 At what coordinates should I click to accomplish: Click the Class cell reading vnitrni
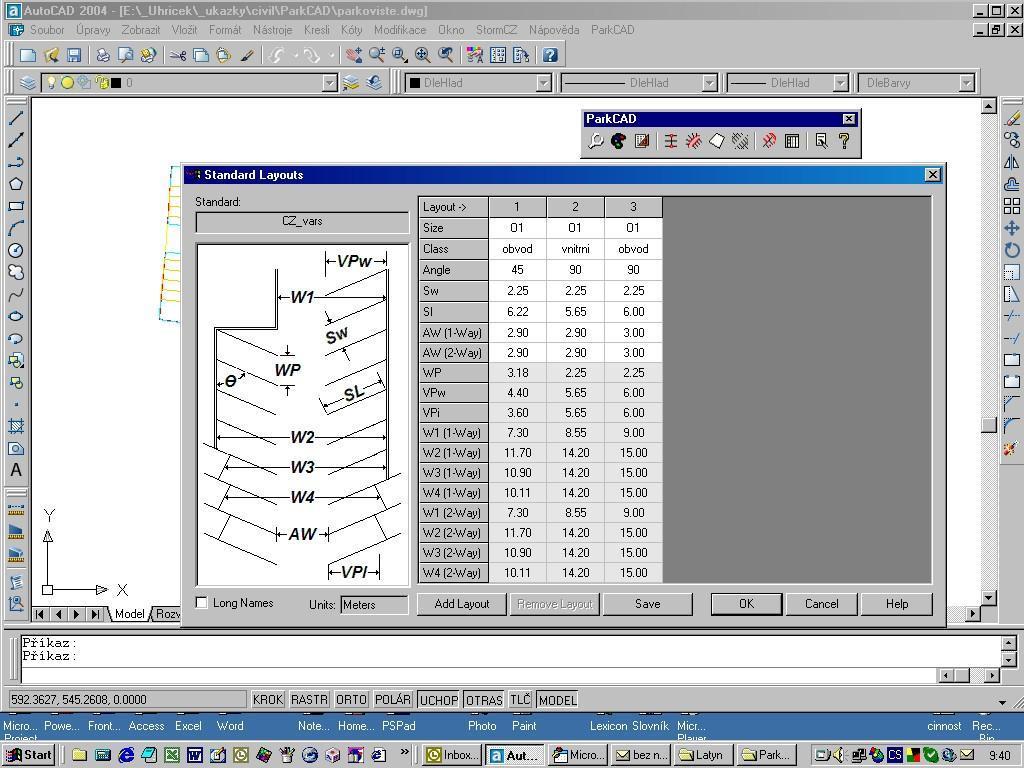tap(575, 249)
